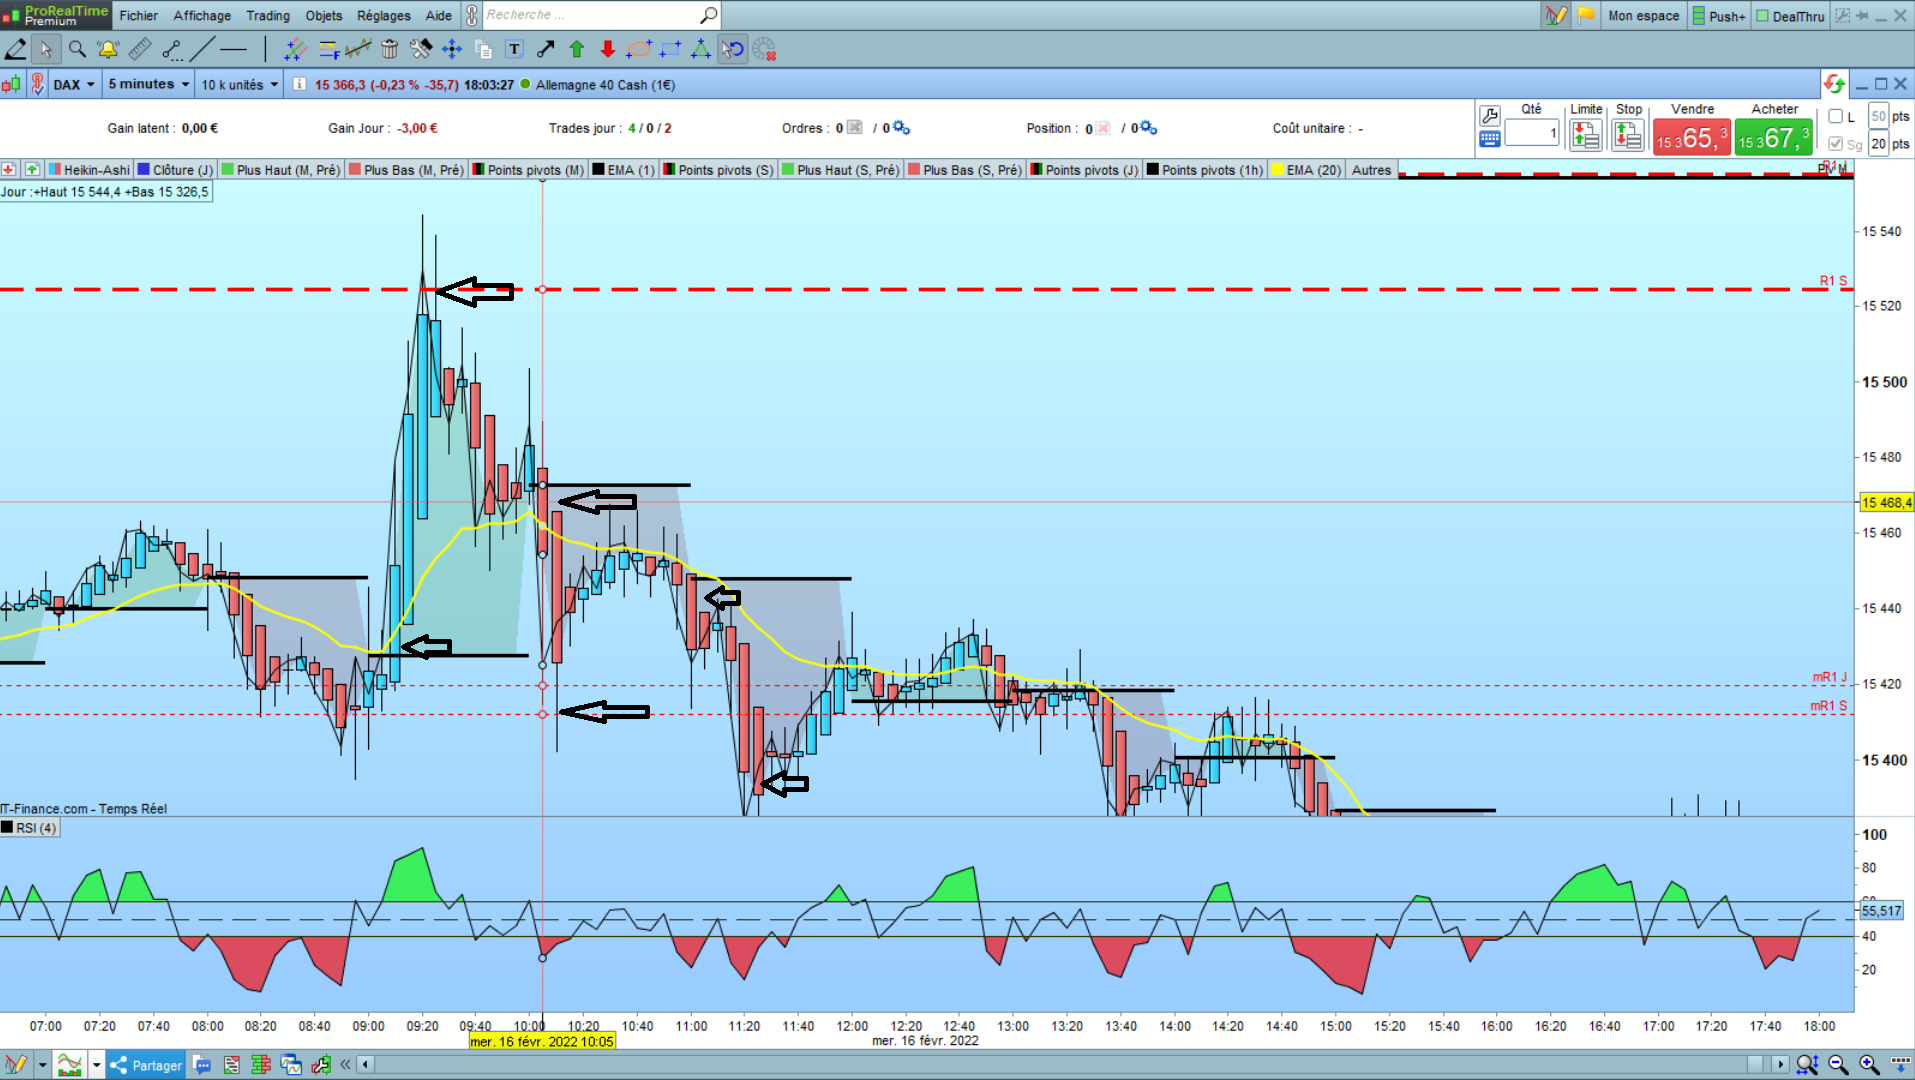Open the alert bell tool
Screen dimensions: 1915x1080
tap(108, 49)
